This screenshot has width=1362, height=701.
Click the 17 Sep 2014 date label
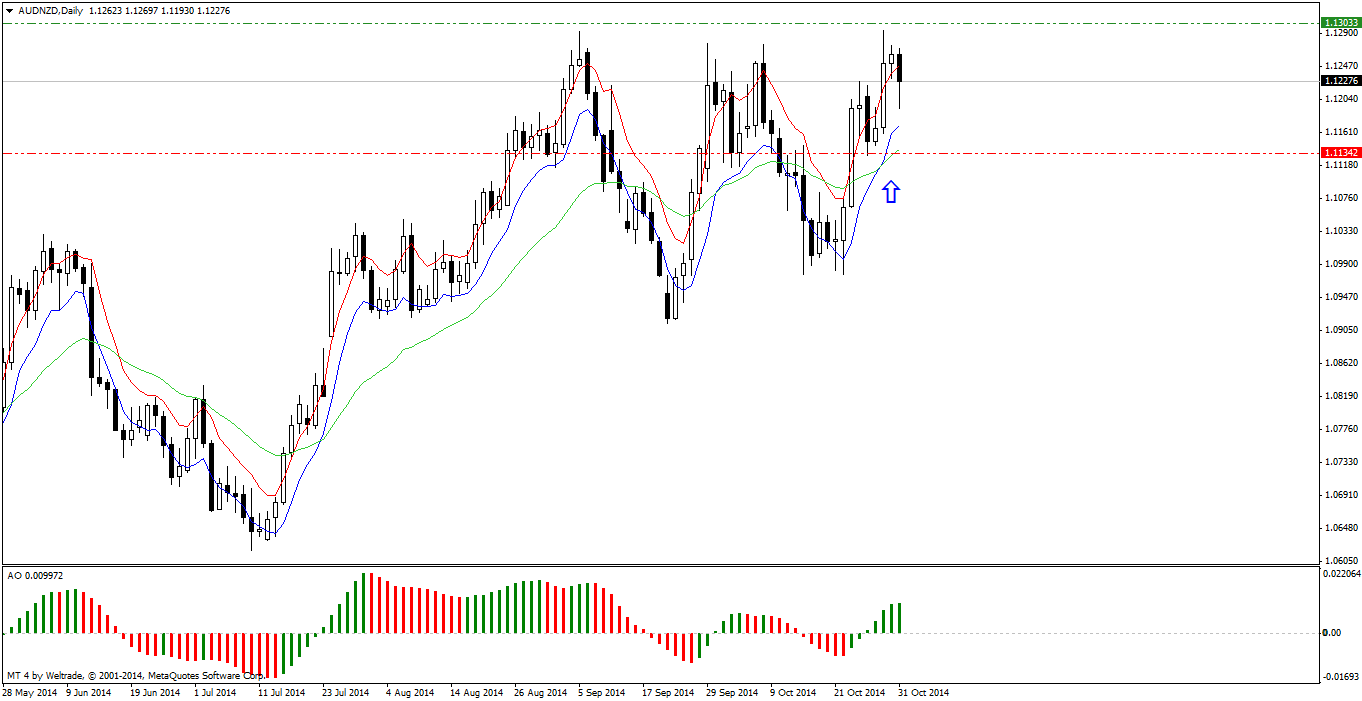tap(666, 692)
